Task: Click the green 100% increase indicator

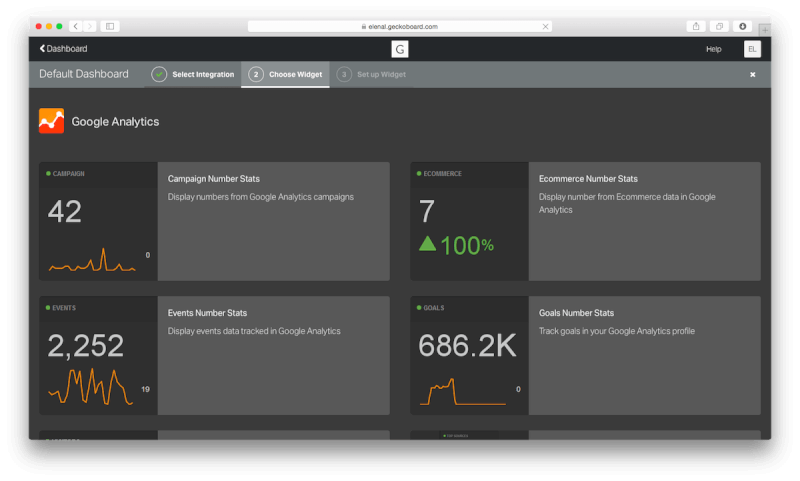Action: (x=456, y=245)
